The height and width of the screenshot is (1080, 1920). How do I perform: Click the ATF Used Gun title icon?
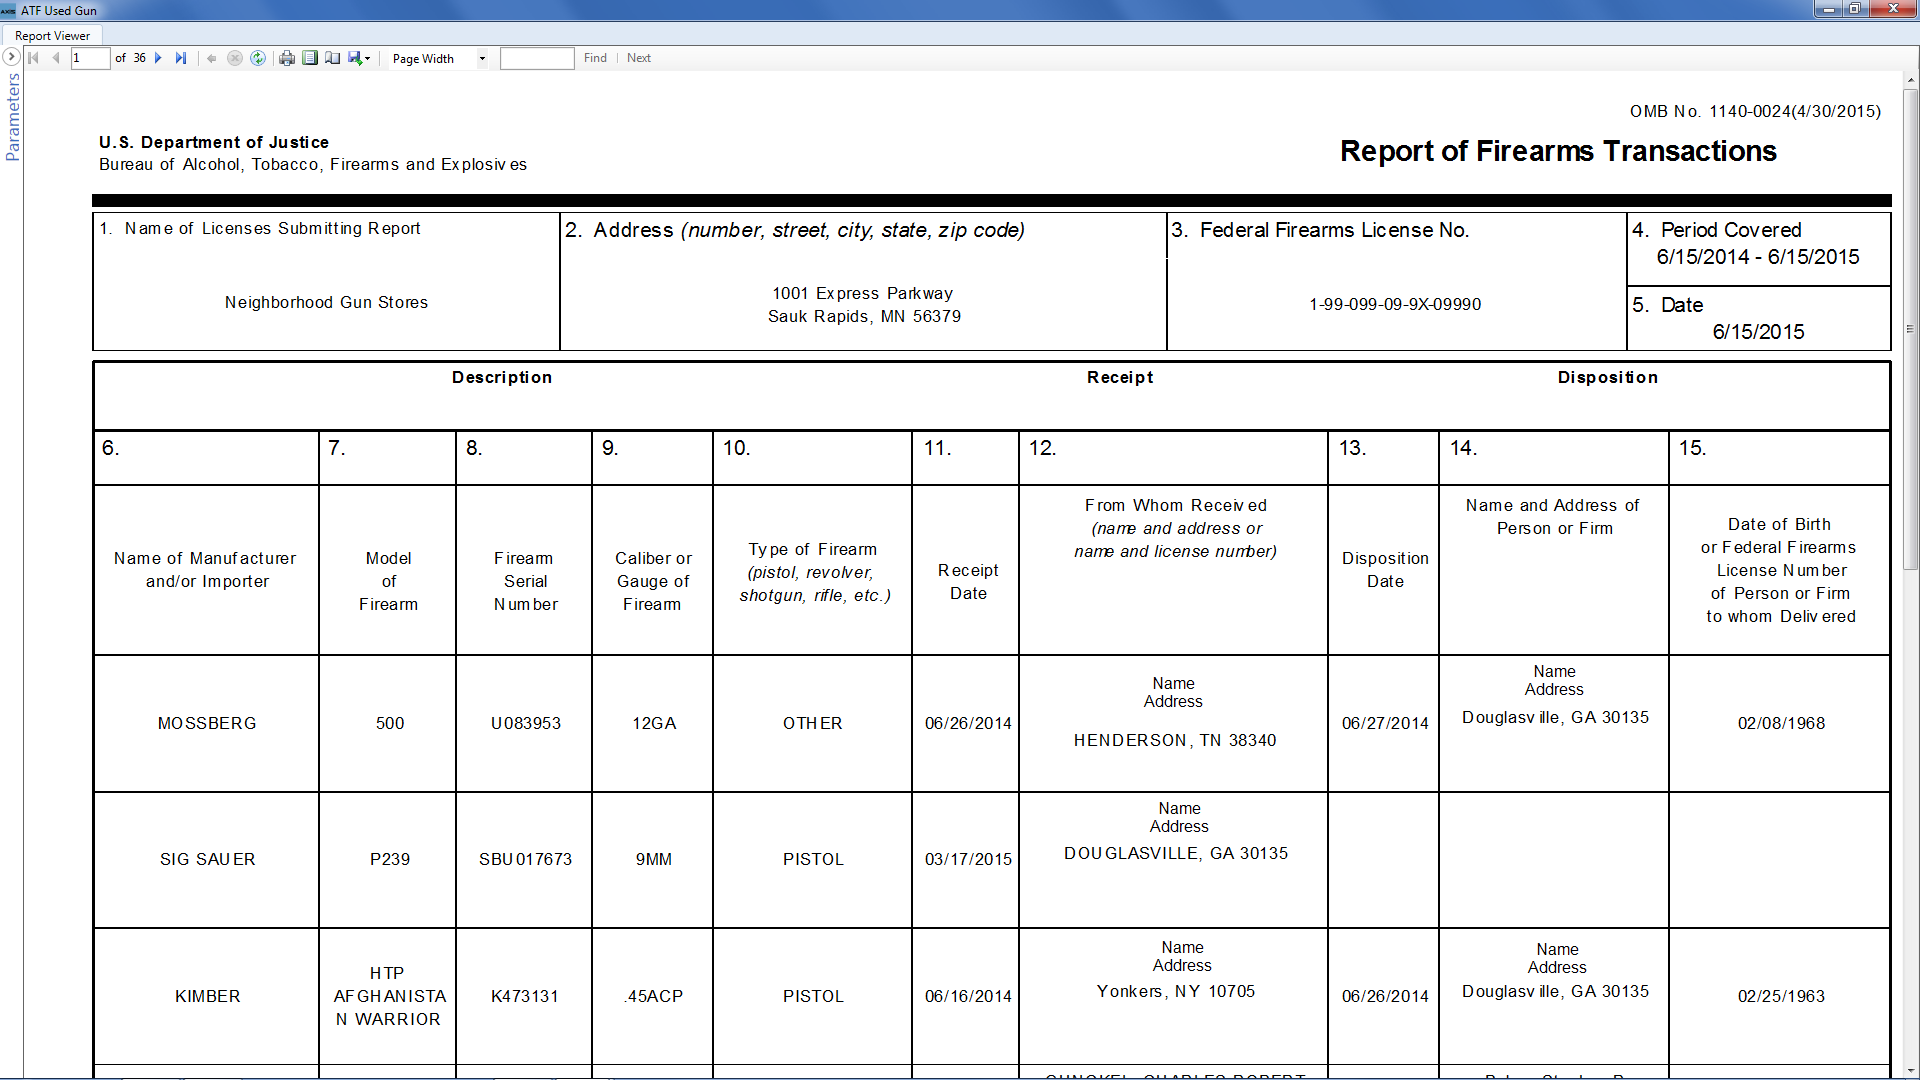tap(9, 10)
